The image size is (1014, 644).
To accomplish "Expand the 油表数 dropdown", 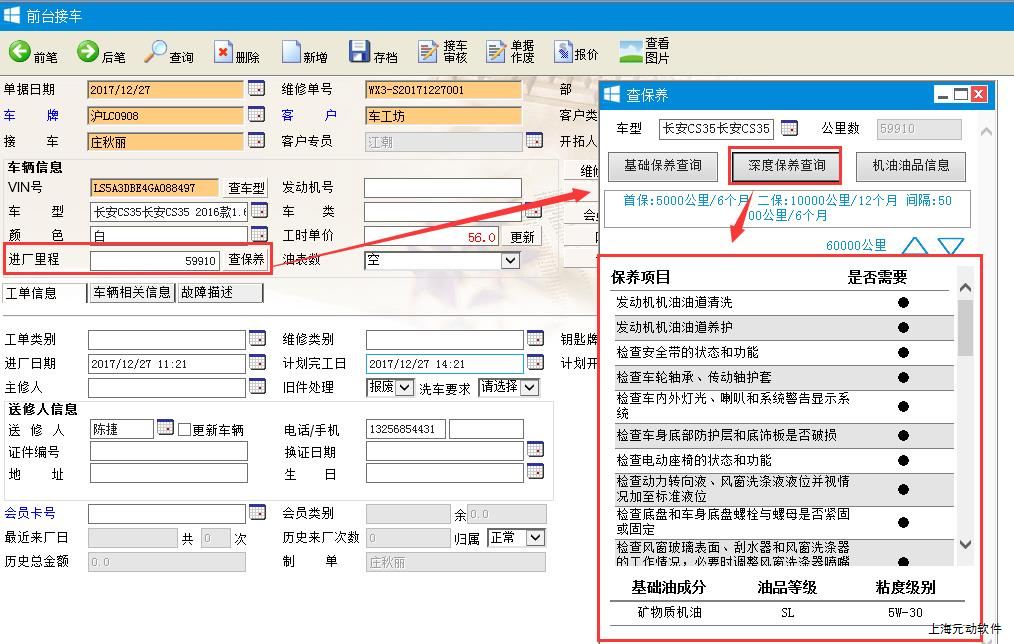I will click(x=510, y=260).
